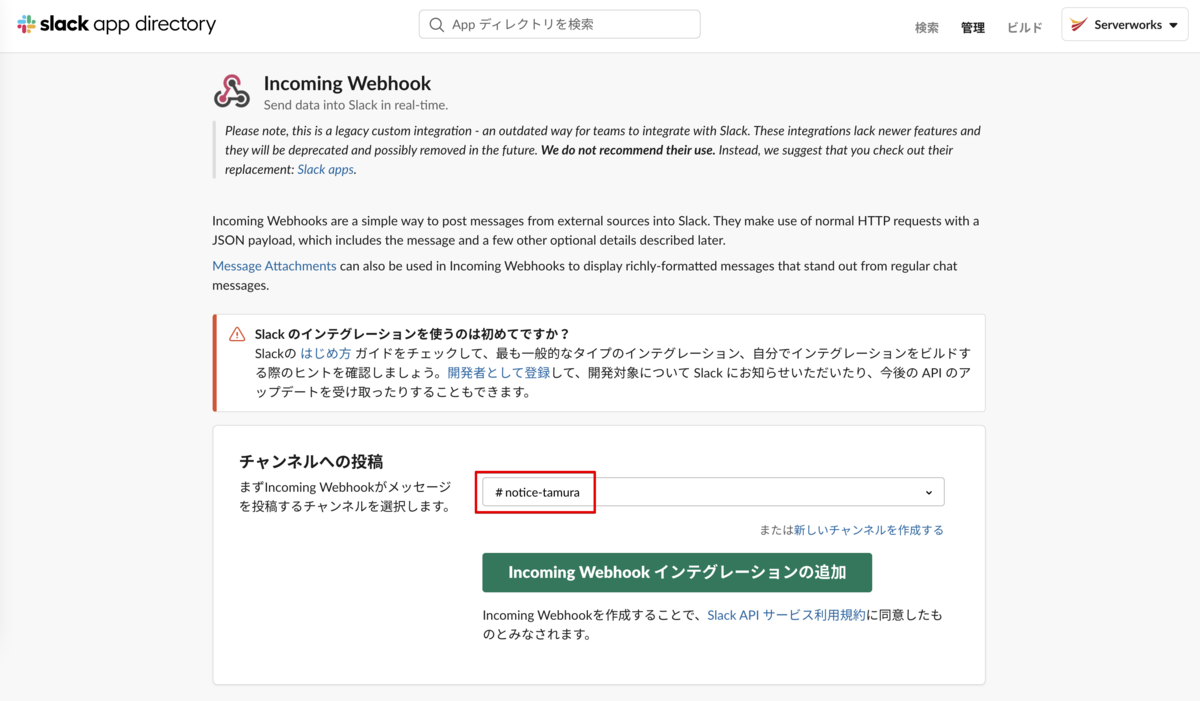Open Slack API サービス利用規約 link
The width and height of the screenshot is (1200, 701).
786,615
